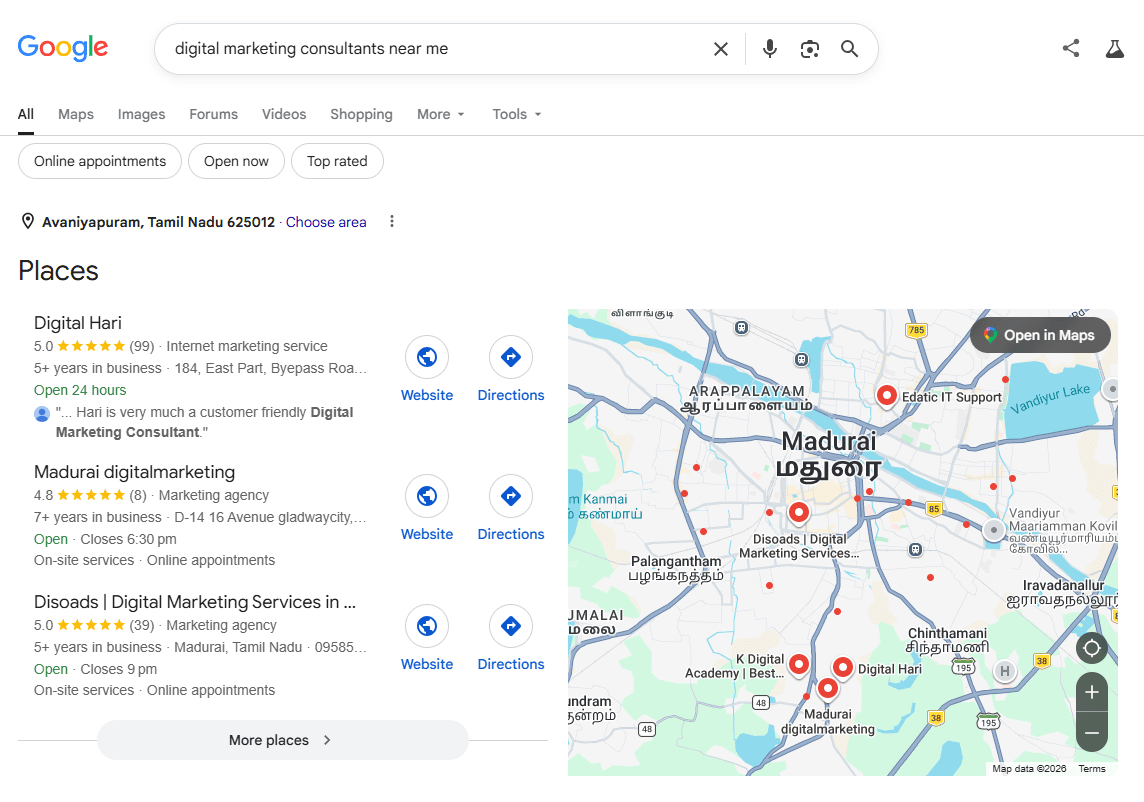Open the Tools dropdown

click(x=517, y=115)
